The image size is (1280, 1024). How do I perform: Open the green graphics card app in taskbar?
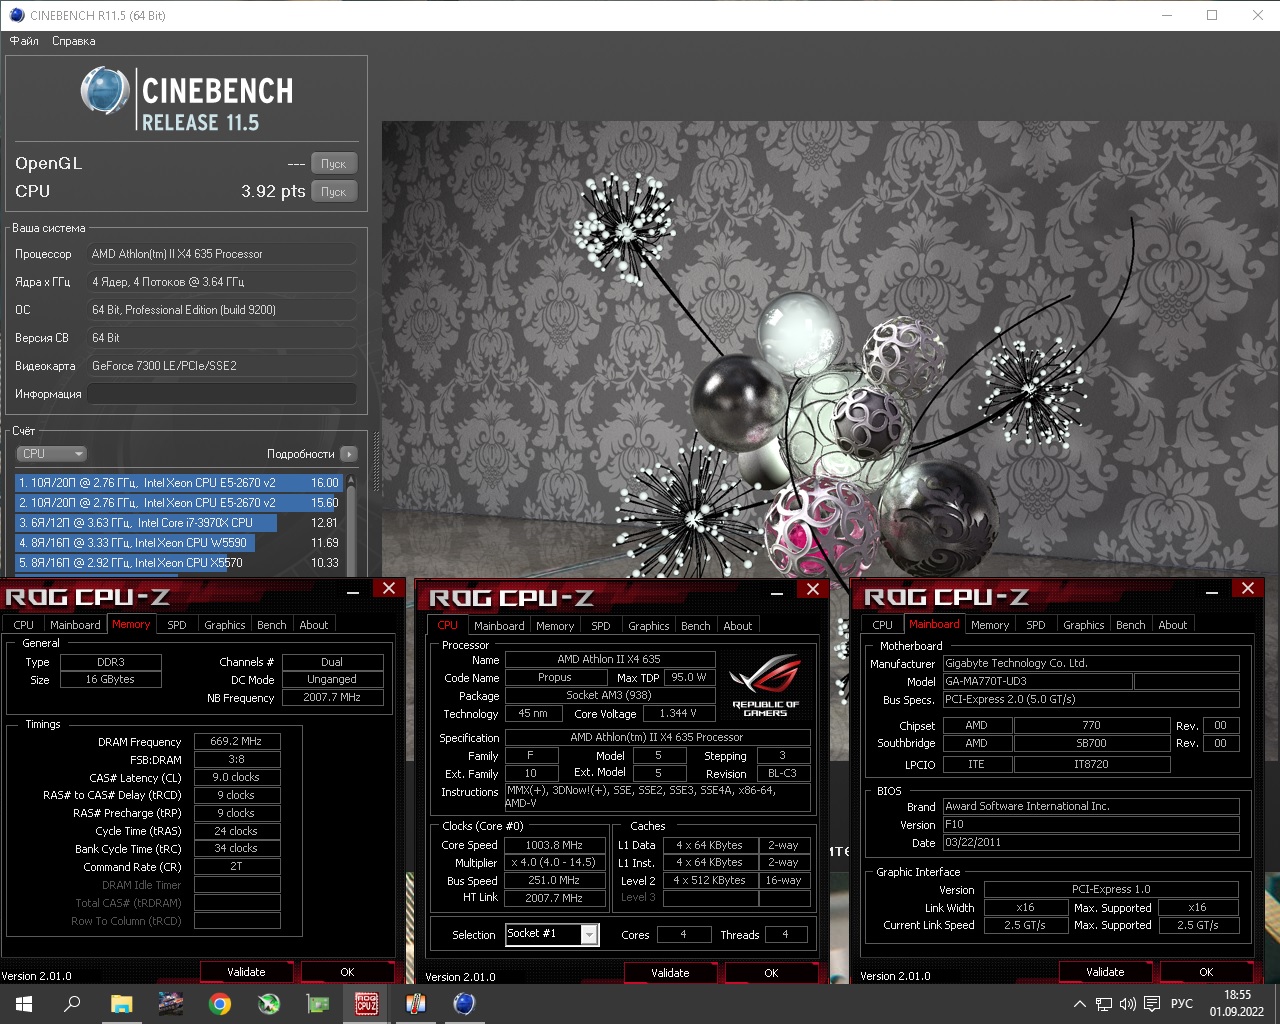tap(318, 1004)
